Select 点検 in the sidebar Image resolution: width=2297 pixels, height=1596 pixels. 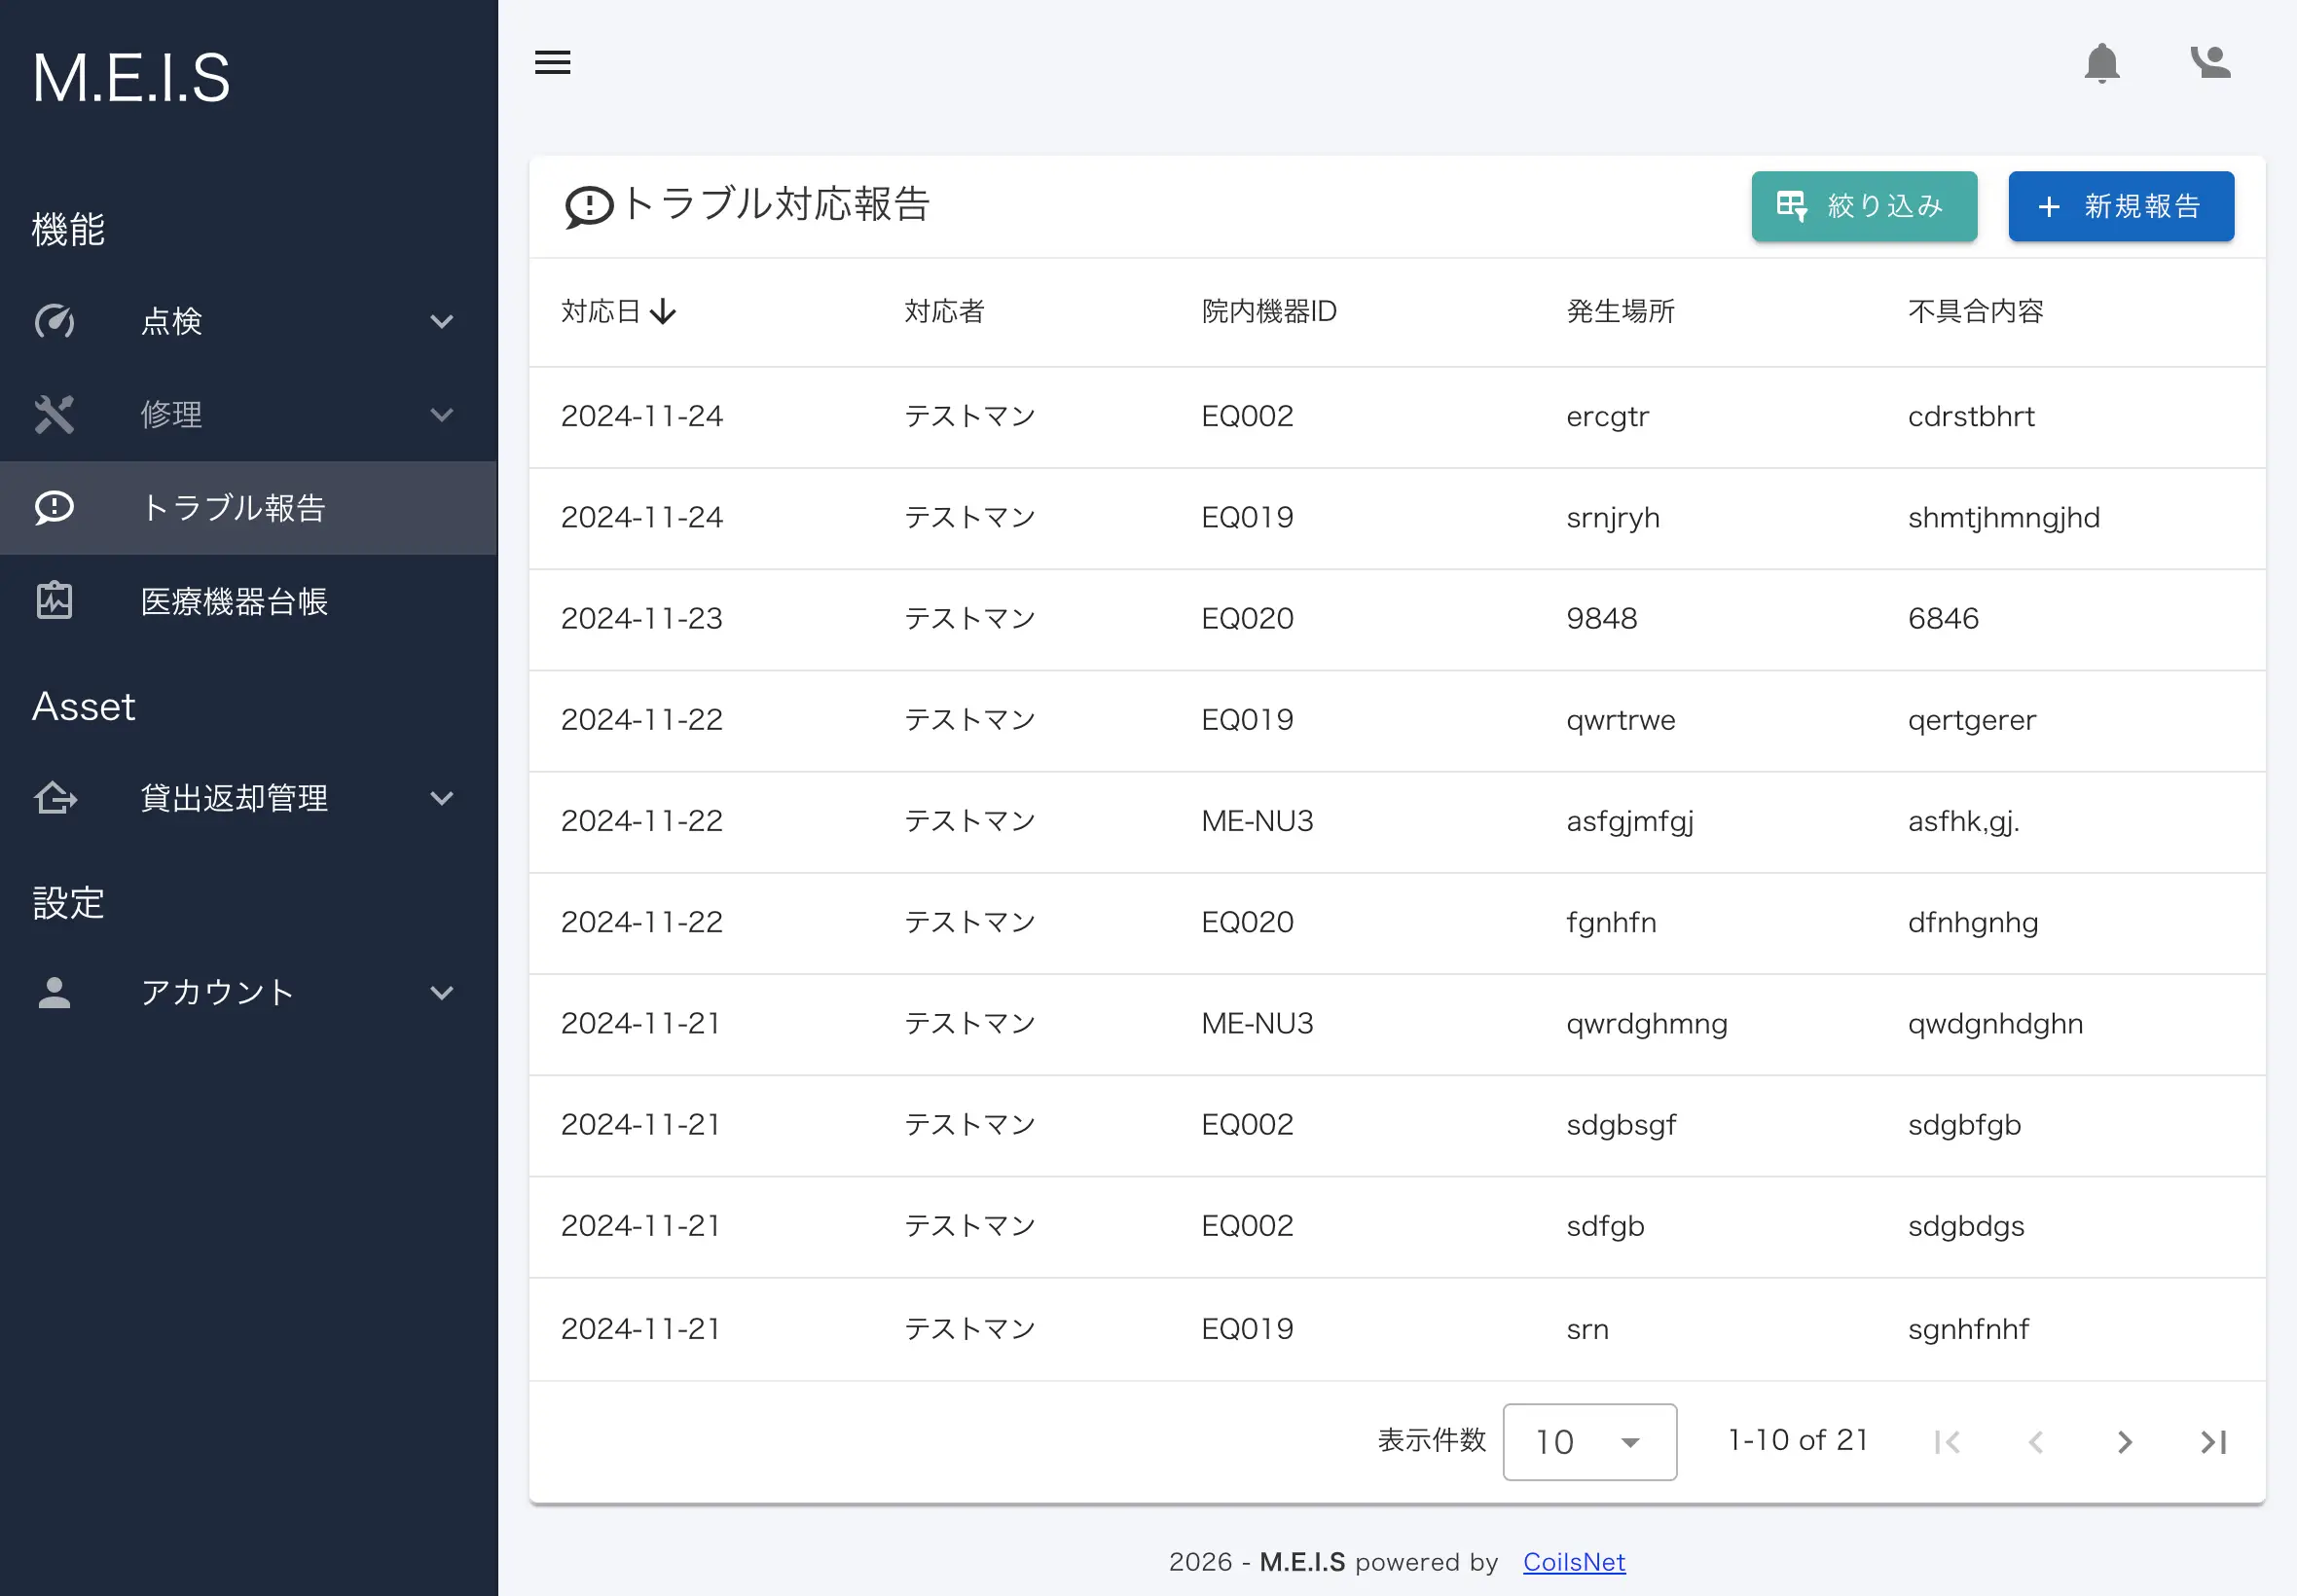[x=248, y=321]
